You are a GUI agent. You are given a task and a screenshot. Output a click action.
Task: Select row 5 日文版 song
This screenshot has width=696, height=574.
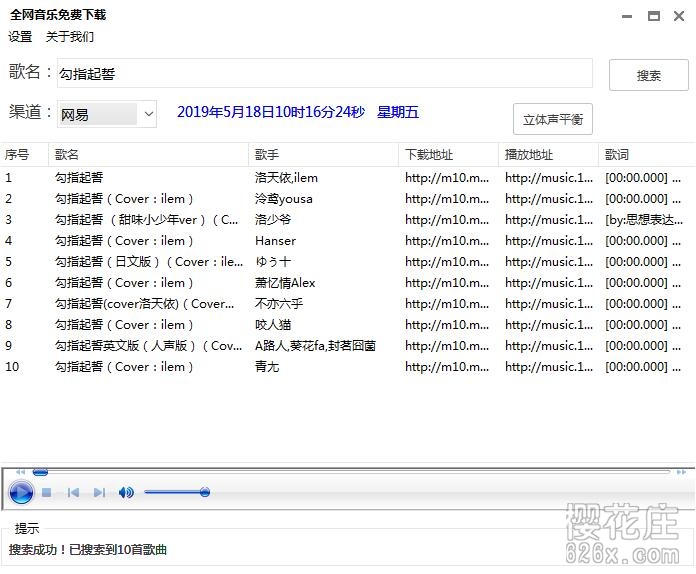tap(348, 261)
